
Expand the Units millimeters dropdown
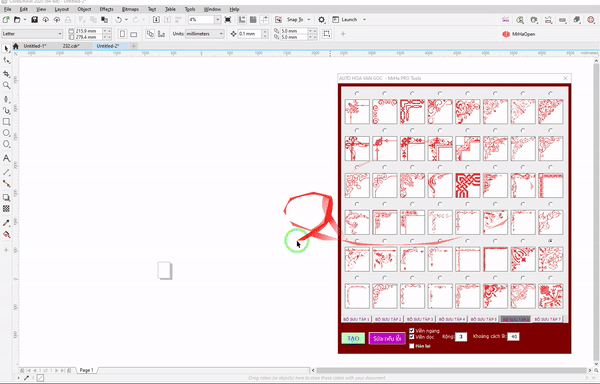[205, 34]
